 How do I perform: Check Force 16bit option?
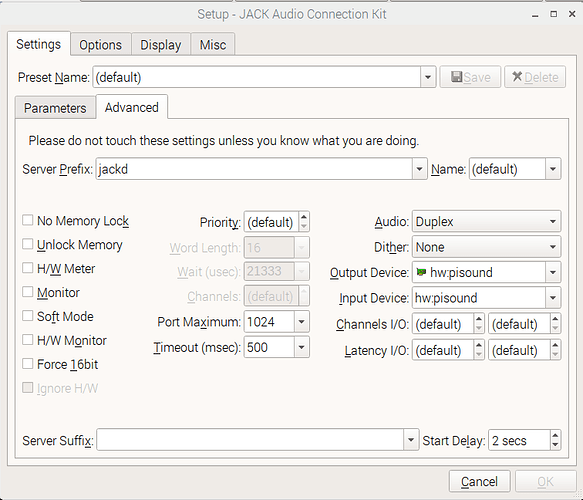(28, 364)
